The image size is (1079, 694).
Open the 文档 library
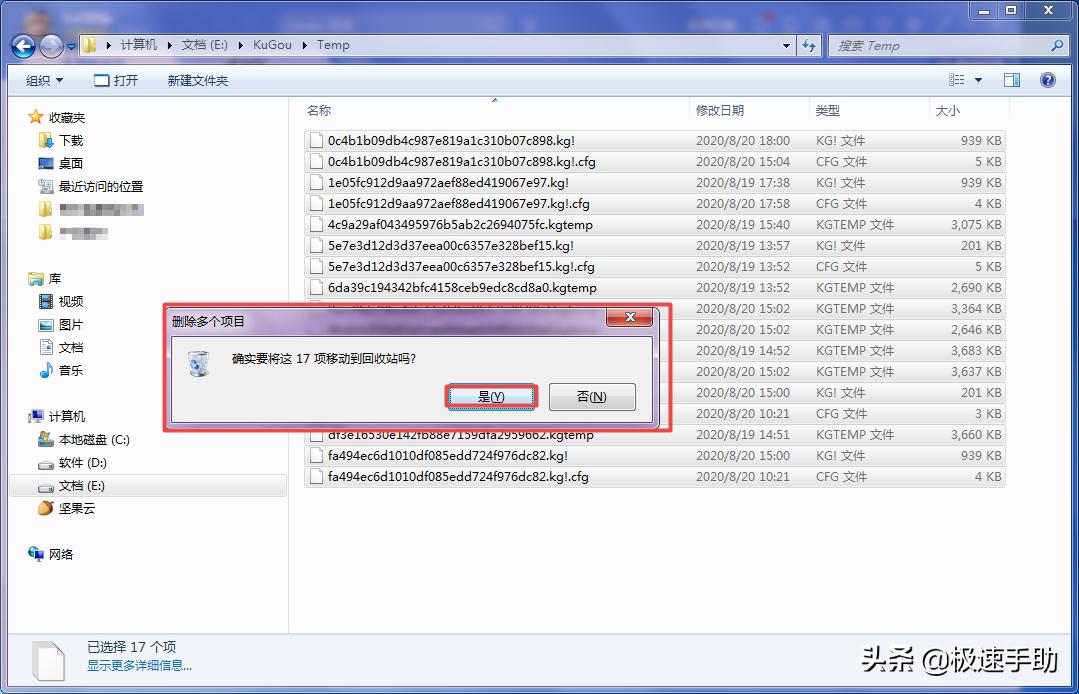[x=70, y=347]
